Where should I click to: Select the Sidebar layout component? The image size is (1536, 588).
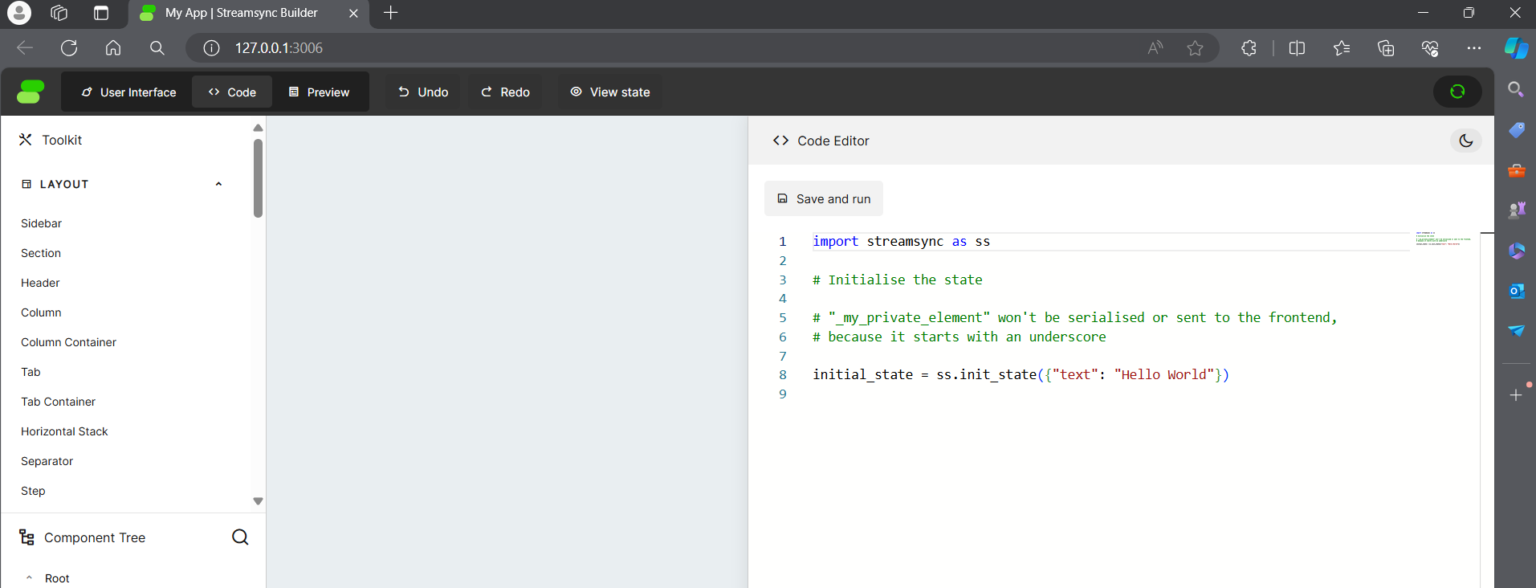pos(40,223)
